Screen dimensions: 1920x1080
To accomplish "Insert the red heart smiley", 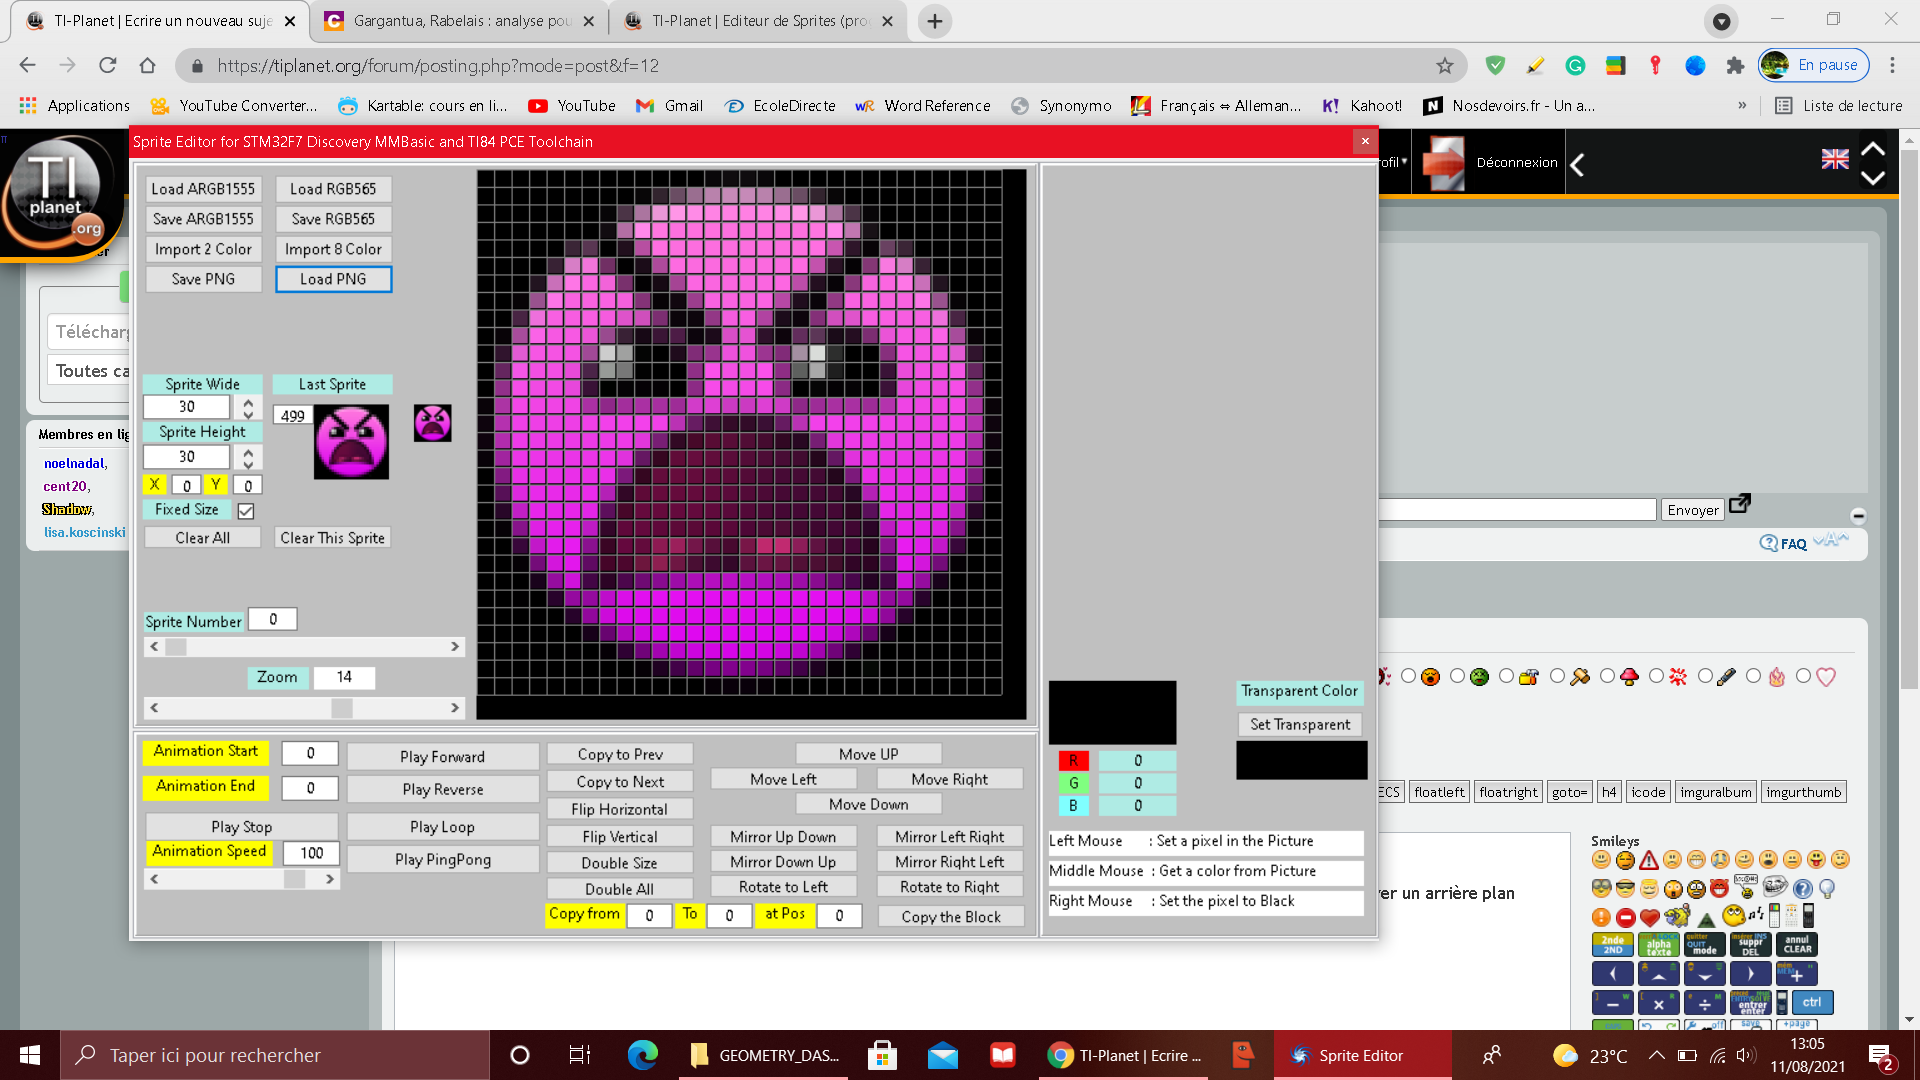I will 1650,917.
